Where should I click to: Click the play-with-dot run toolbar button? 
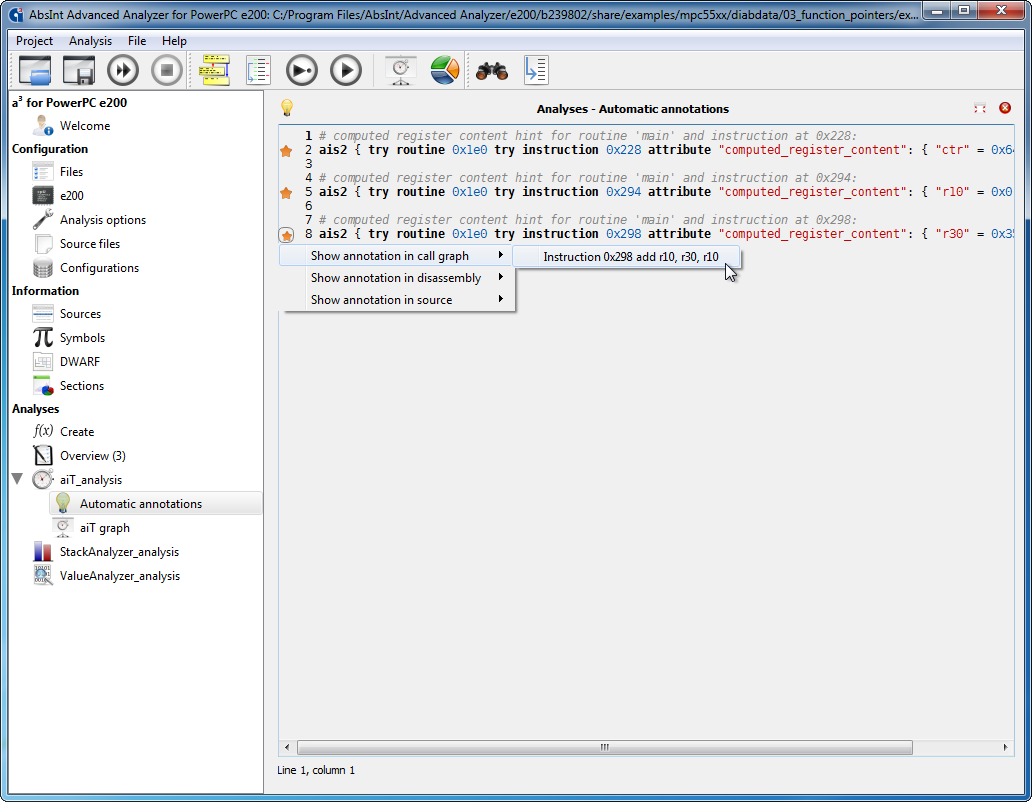(301, 70)
